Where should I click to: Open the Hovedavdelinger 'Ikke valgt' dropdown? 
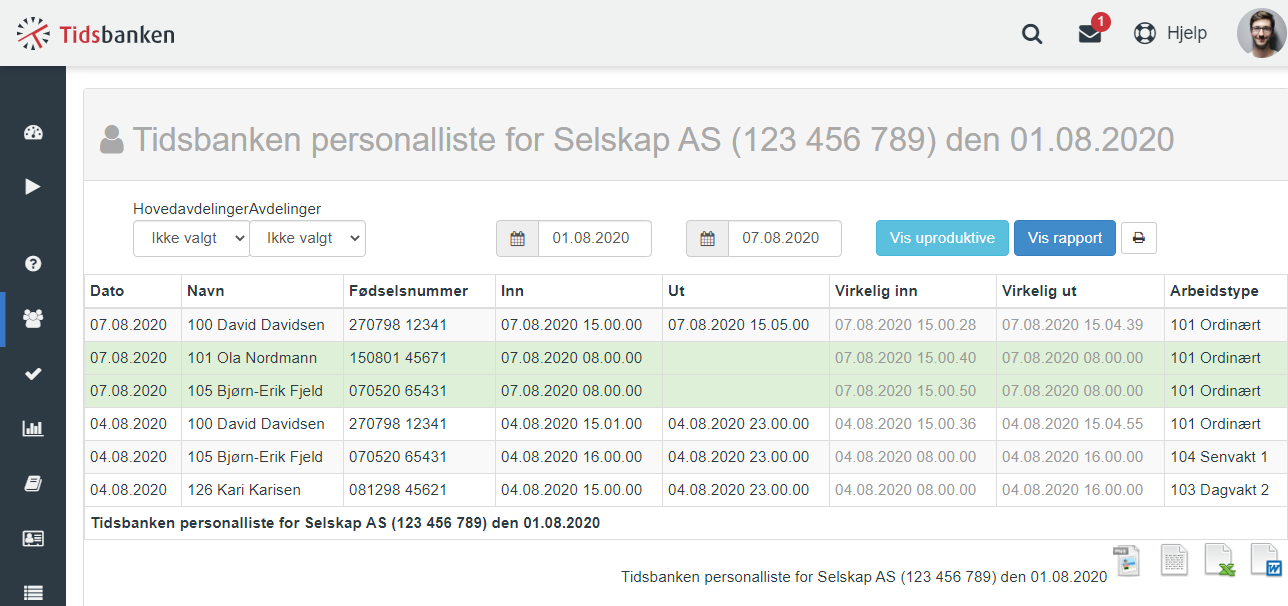[x=191, y=238]
